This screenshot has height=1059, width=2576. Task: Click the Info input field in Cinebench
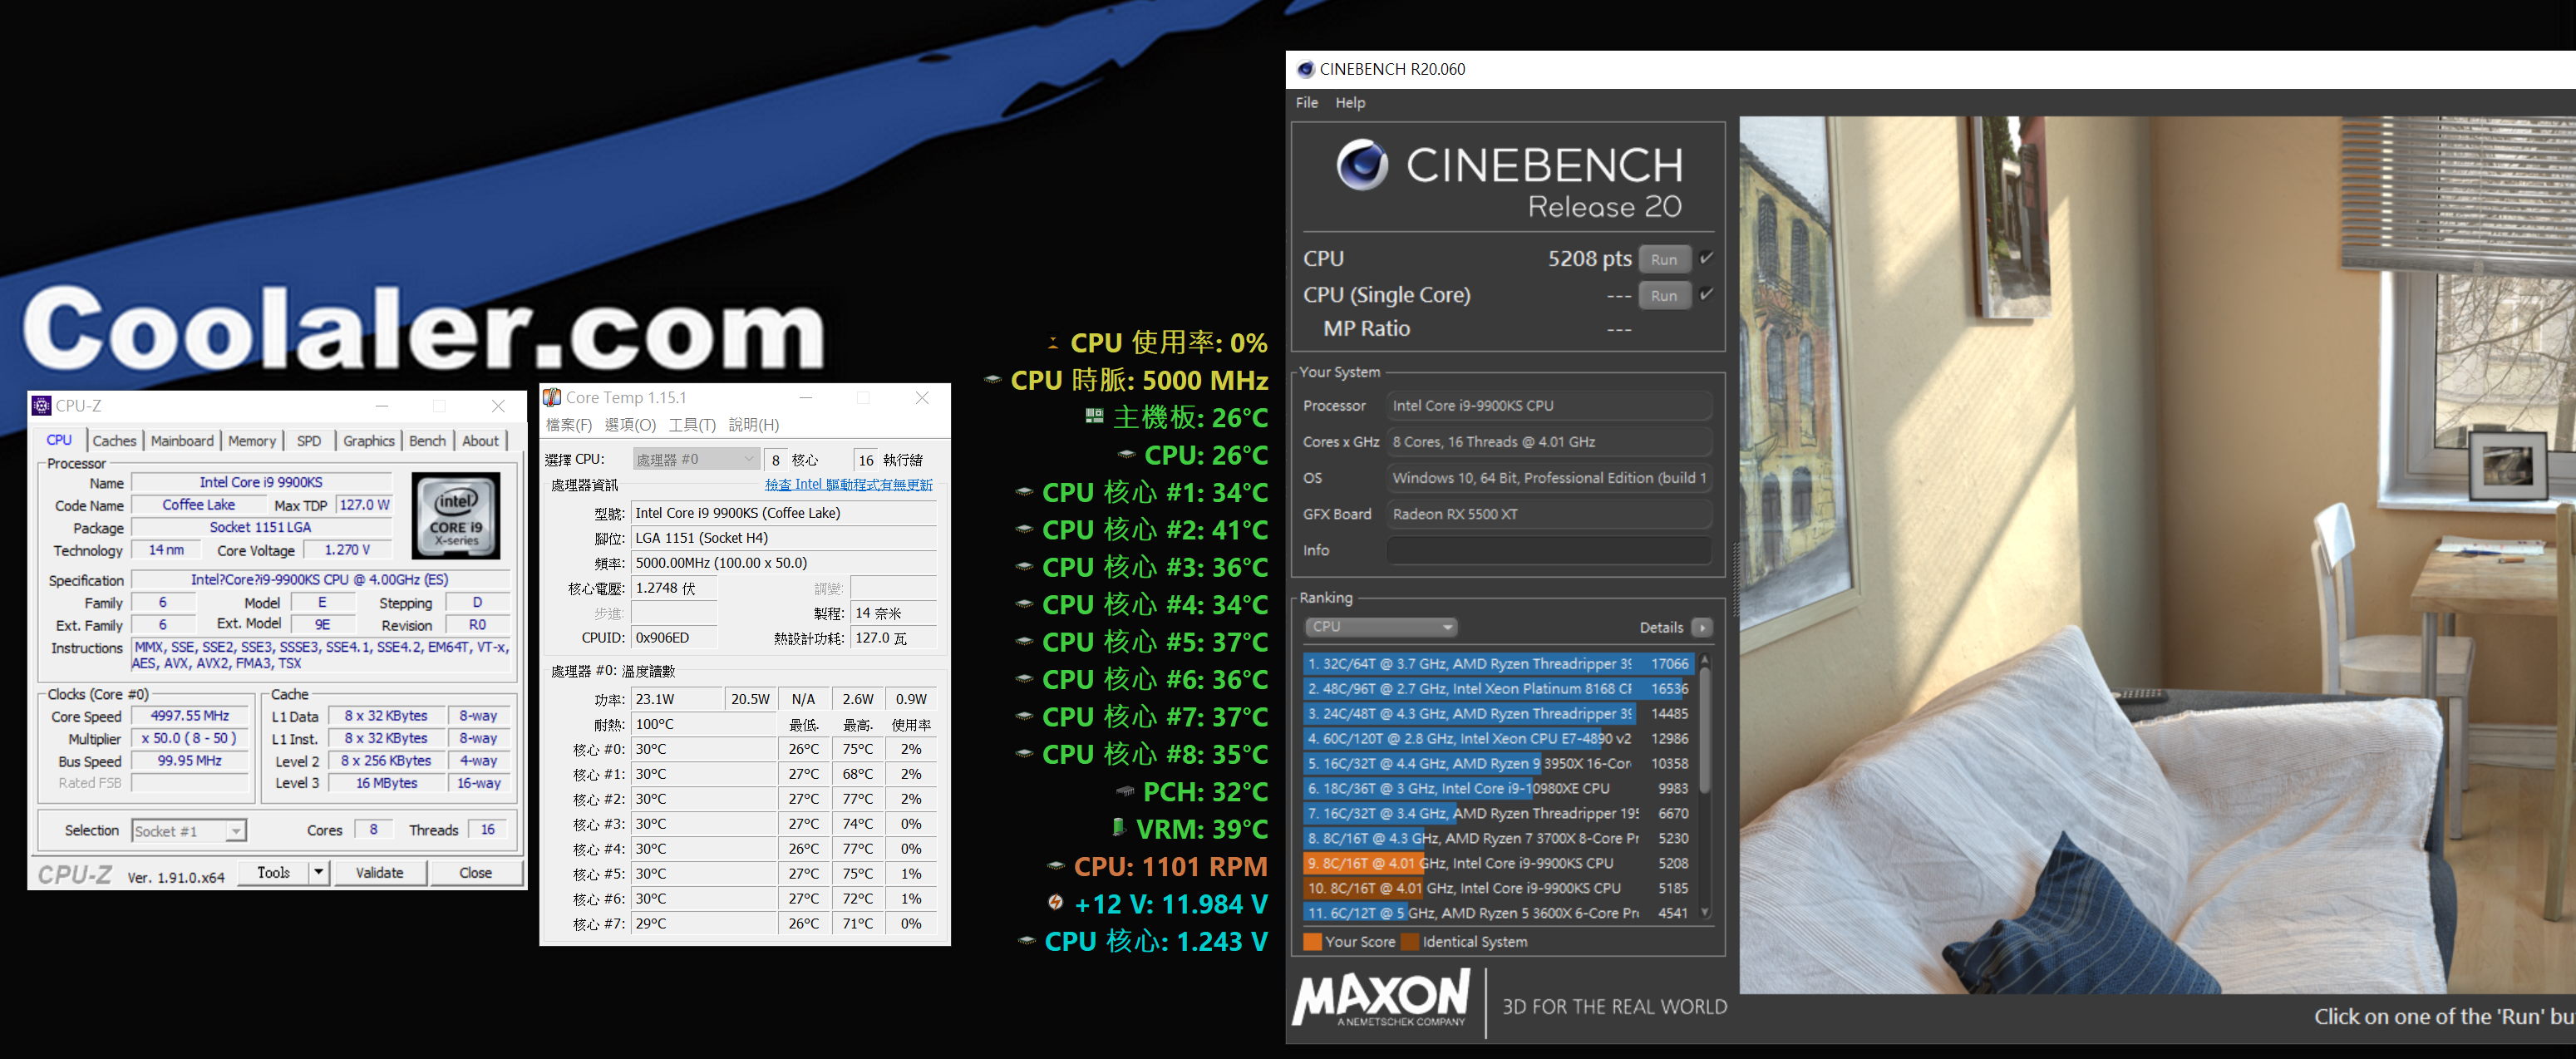click(x=1548, y=550)
